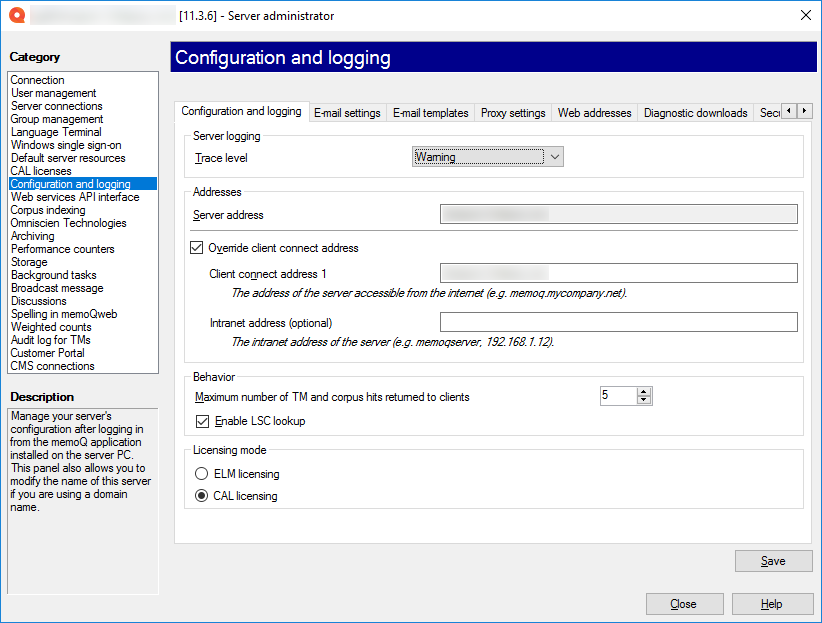822x623 pixels.
Task: Select CAL licensing
Action: (x=202, y=495)
